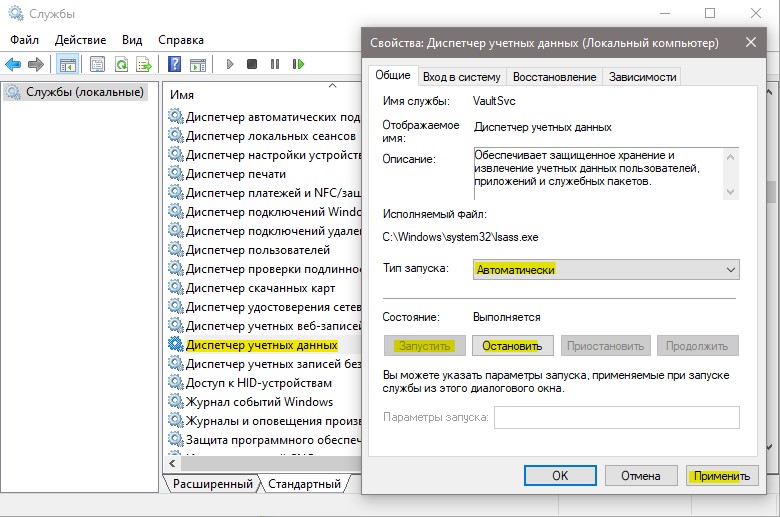Click the forward arrow toolbar icon
The width and height of the screenshot is (780, 517).
36,64
